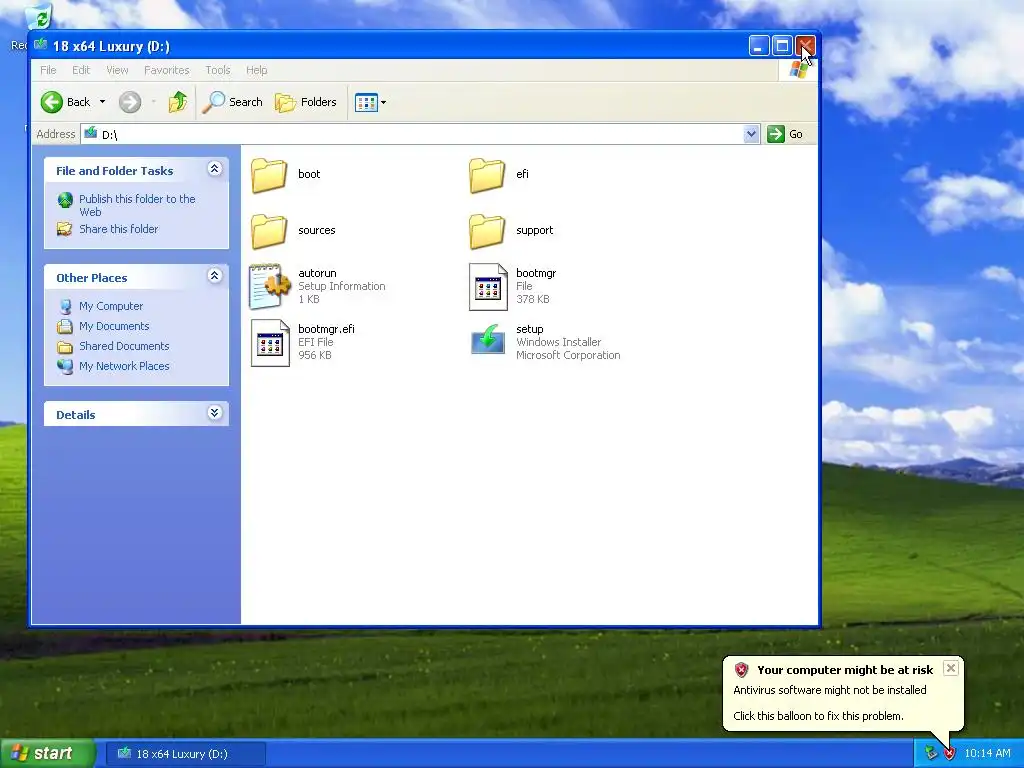Screen dimensions: 1024x768
Task: Click the drive icon in Address bar
Action: pos(91,133)
